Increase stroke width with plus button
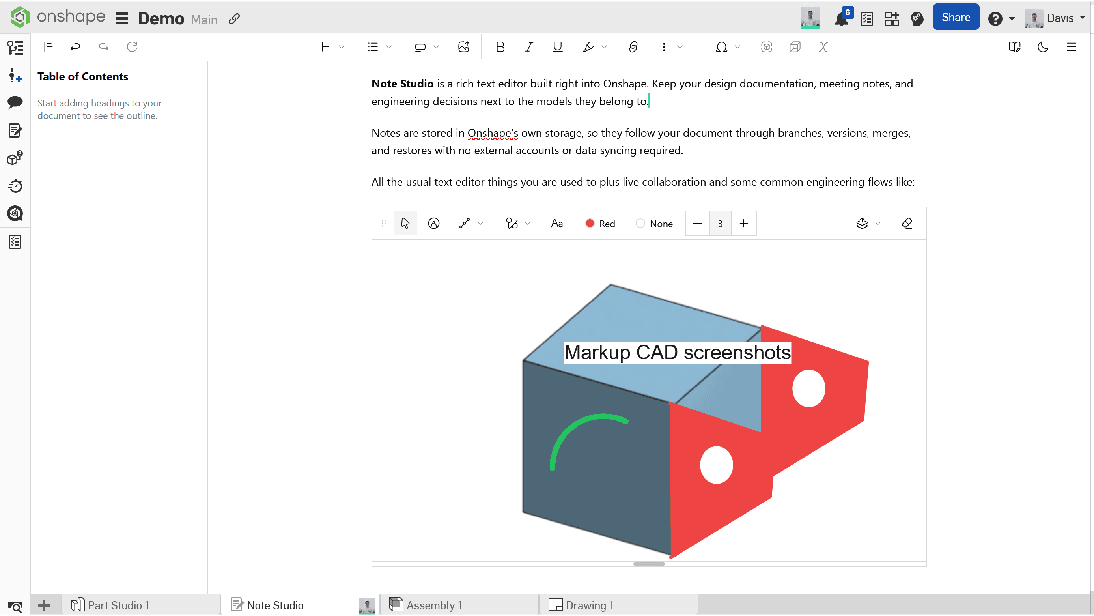The width and height of the screenshot is (1094, 616). click(x=744, y=223)
